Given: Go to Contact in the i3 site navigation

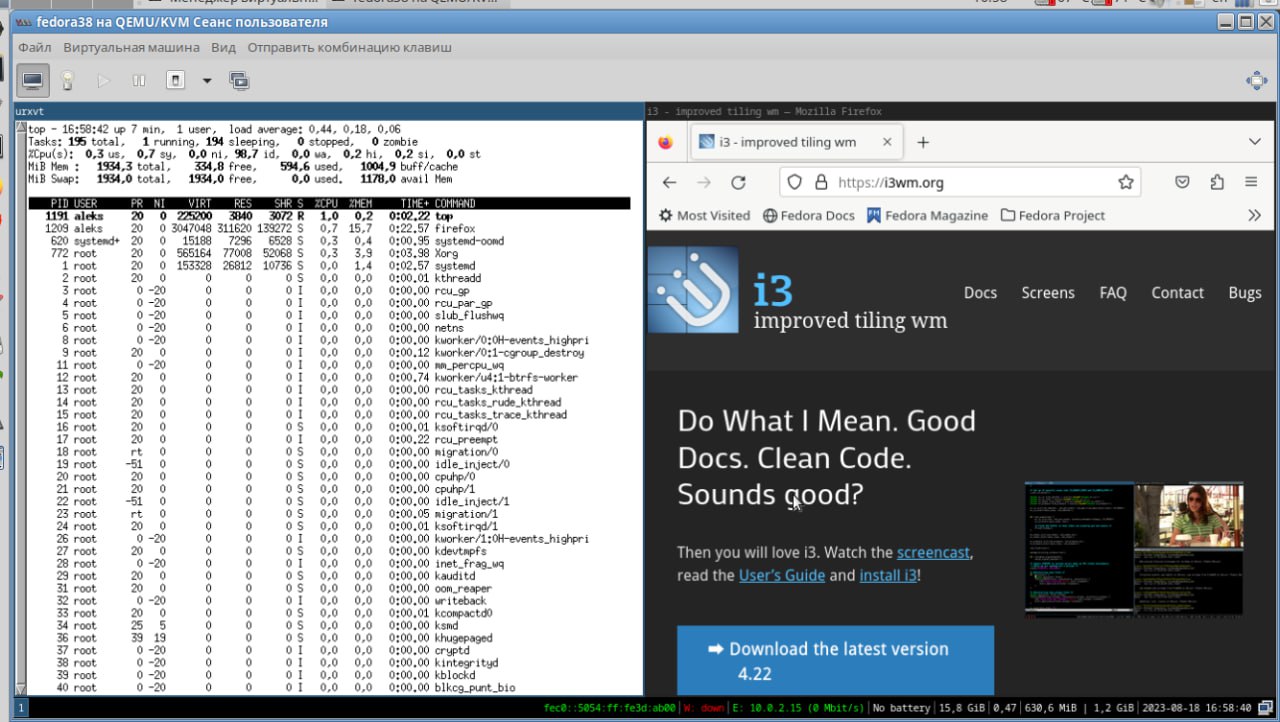Looking at the screenshot, I should tap(1177, 293).
